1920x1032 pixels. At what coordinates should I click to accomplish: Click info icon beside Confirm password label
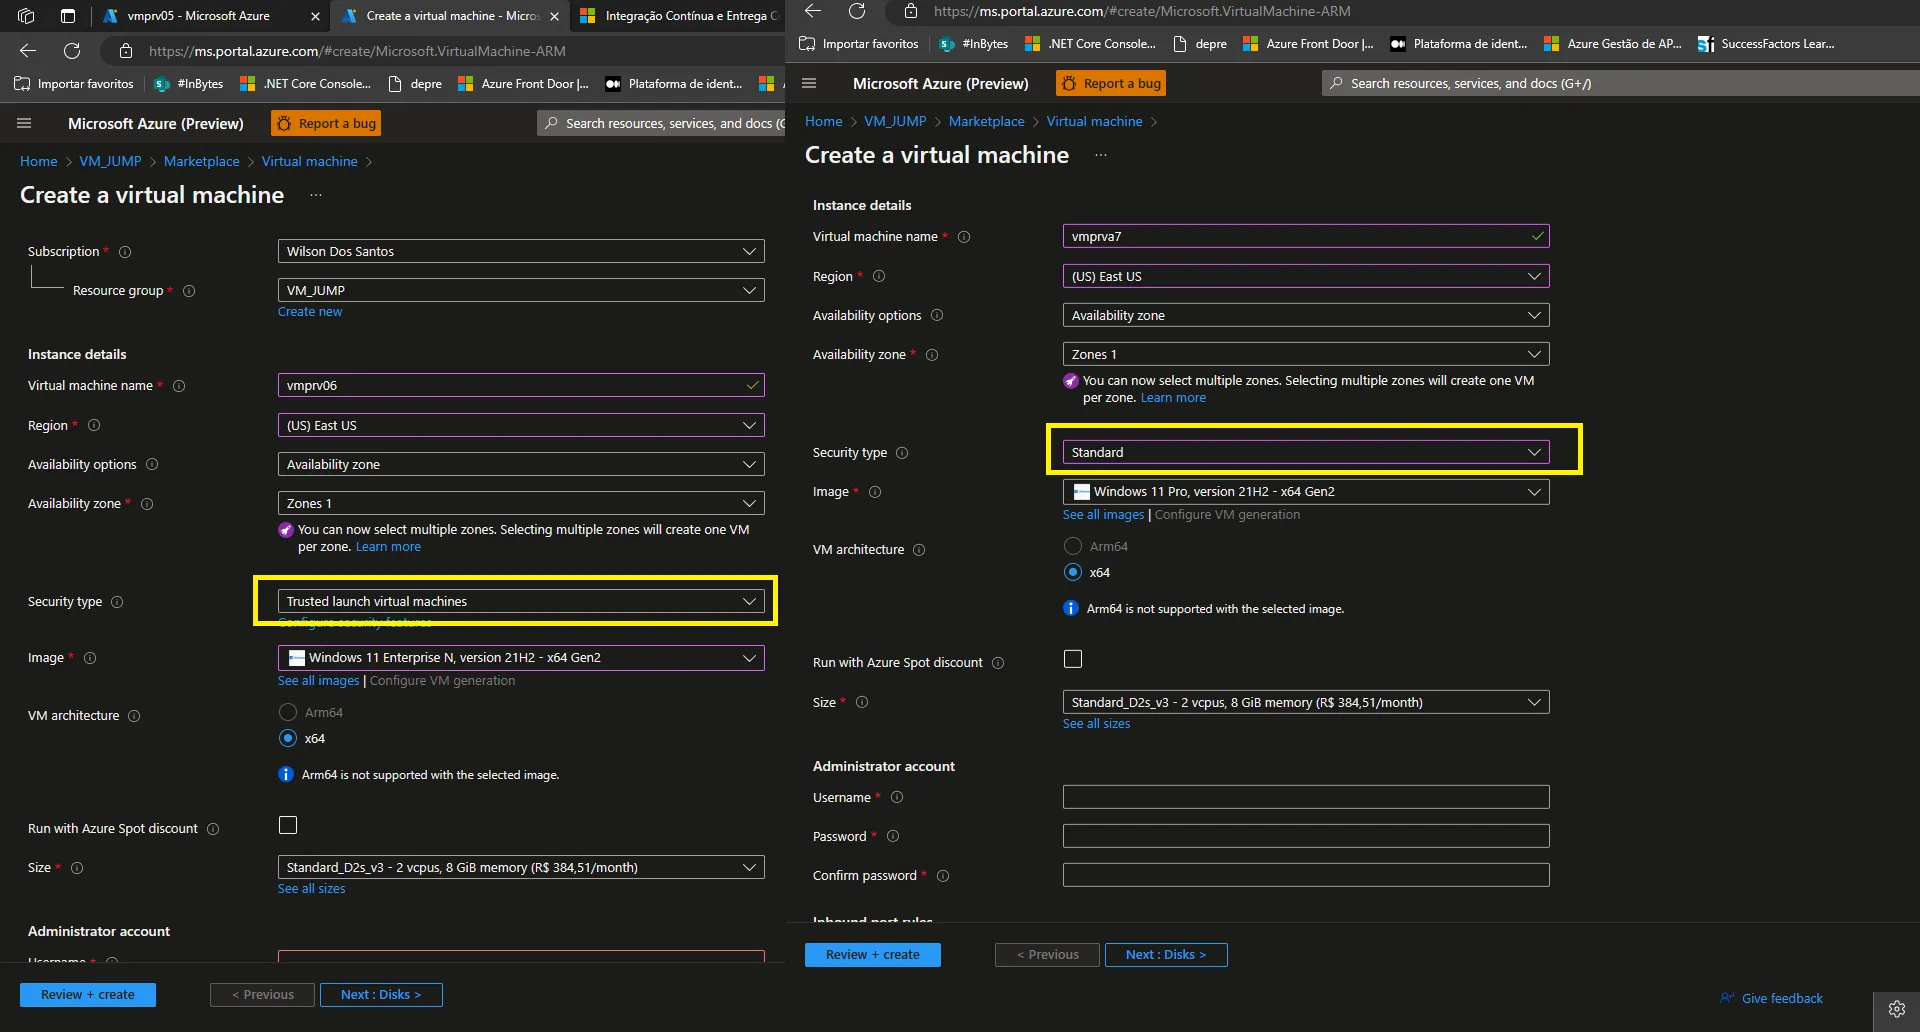click(943, 876)
